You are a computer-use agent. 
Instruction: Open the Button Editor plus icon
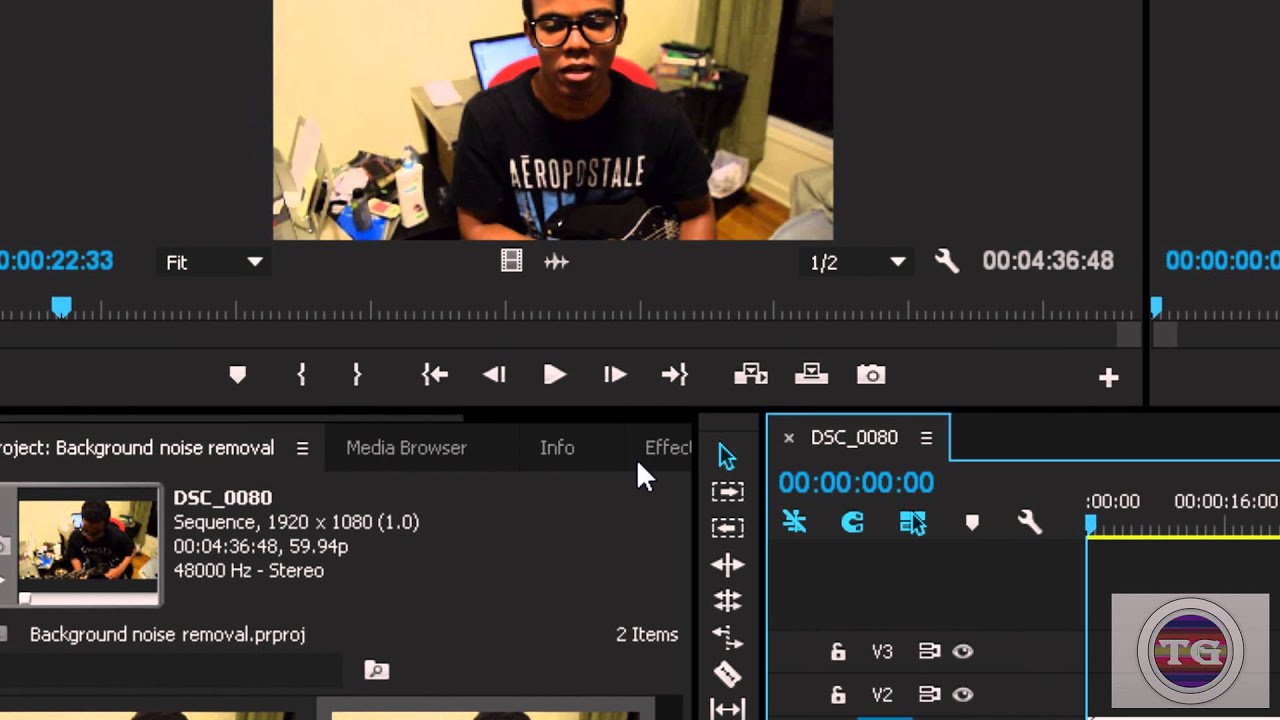click(x=1108, y=377)
